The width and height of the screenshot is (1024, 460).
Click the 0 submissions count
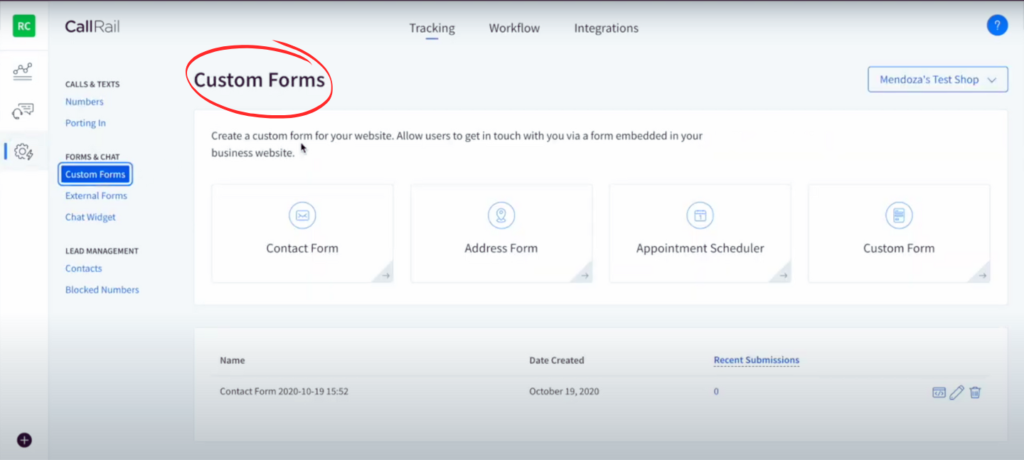(716, 392)
